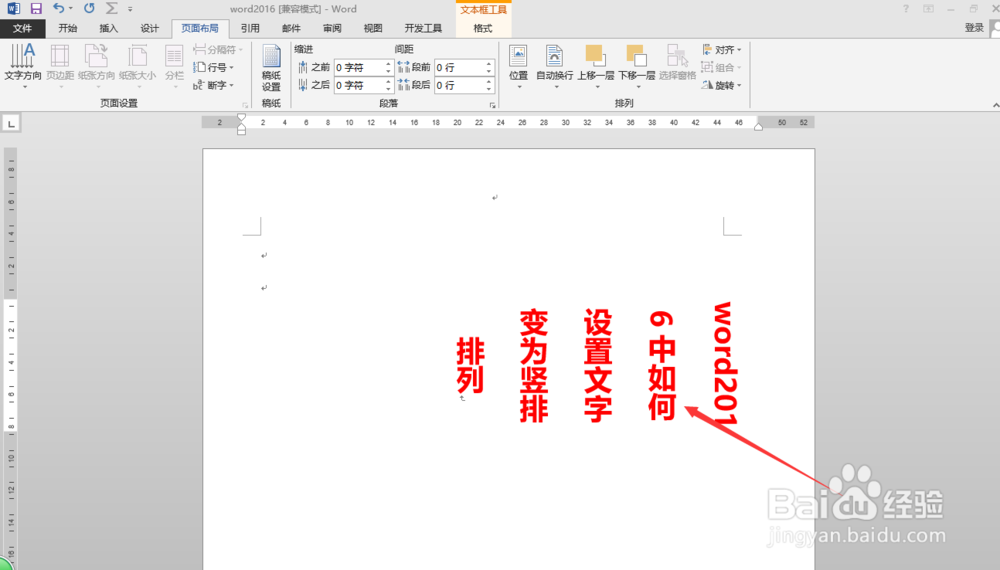Switch to the 开始 tab
Viewport: 1000px width, 570px height.
(68, 28)
